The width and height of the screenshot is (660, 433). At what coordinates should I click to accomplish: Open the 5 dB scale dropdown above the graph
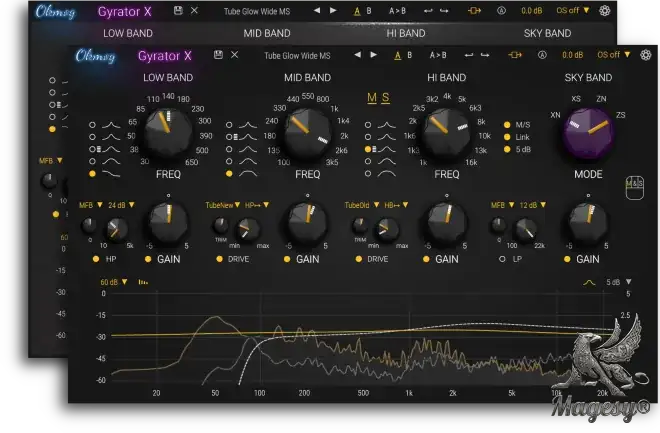(x=619, y=282)
